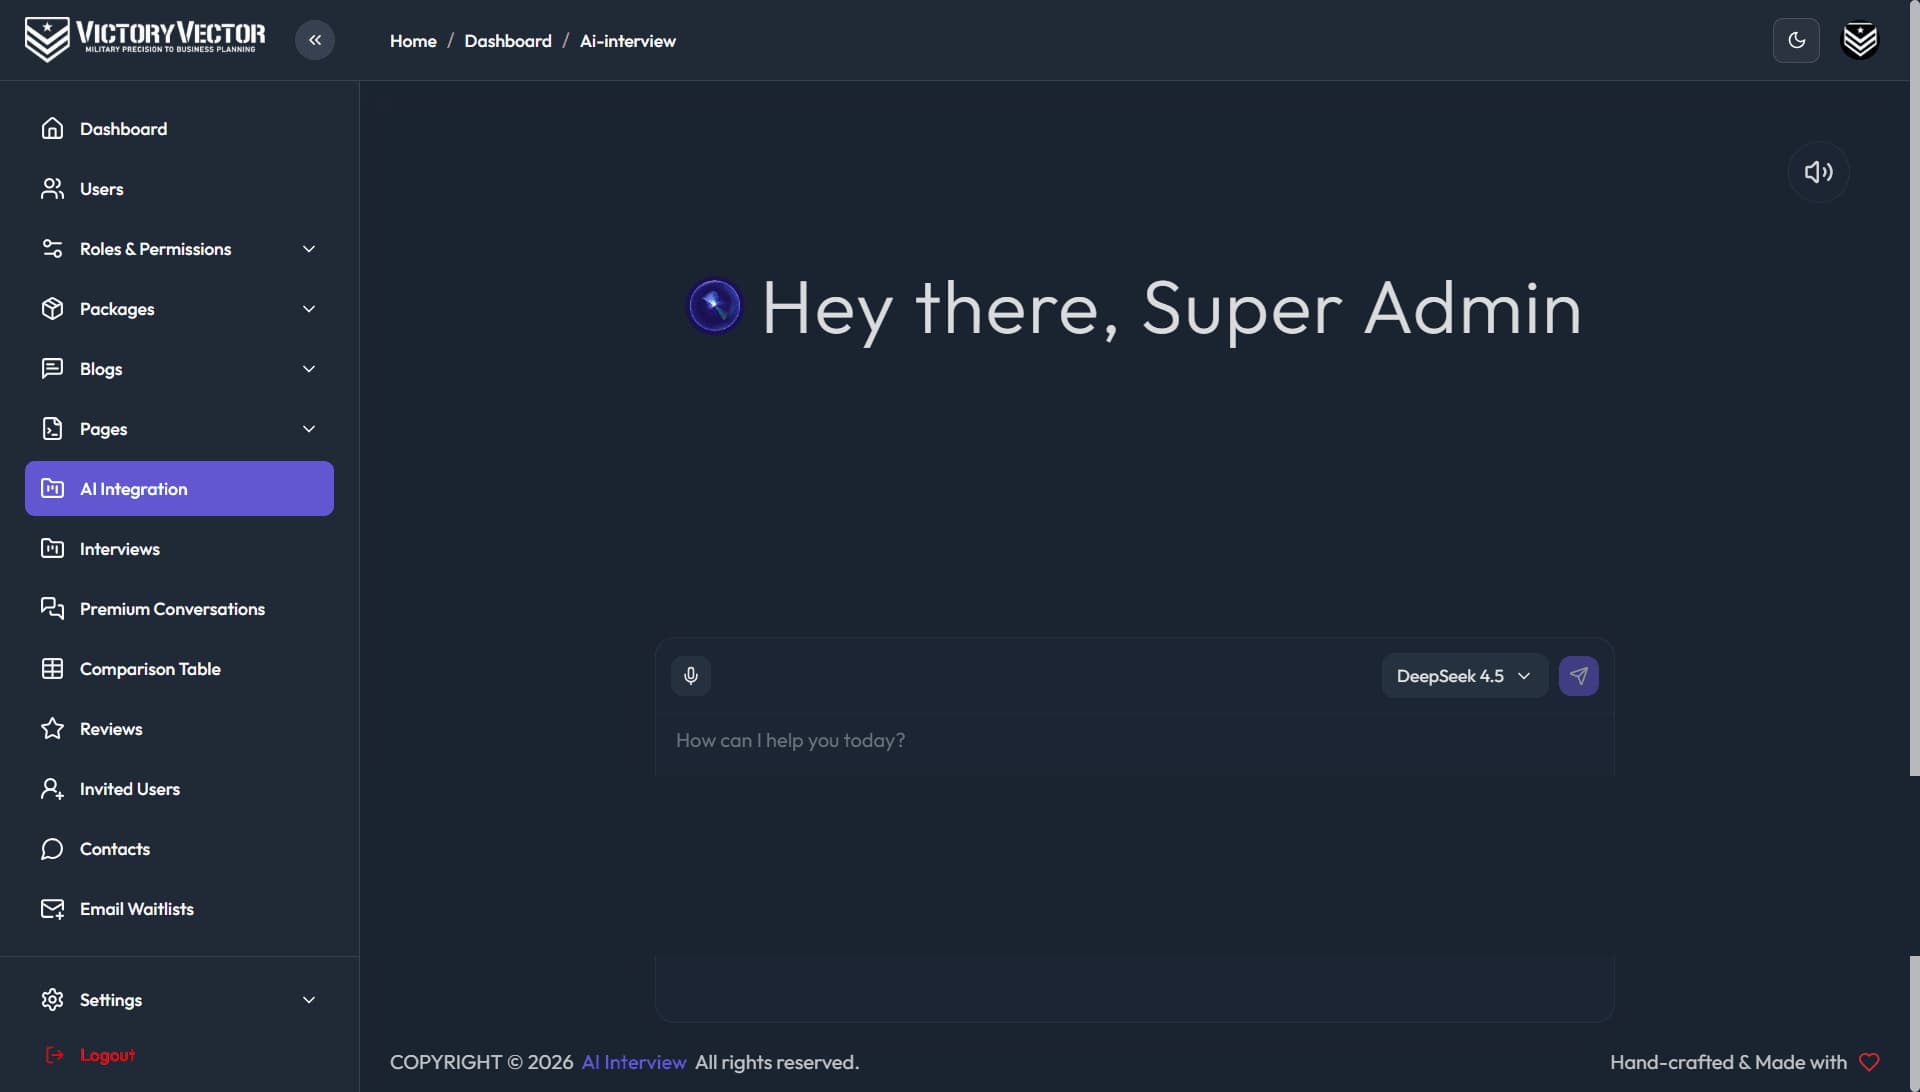Click the Comparison Table grid icon

pyautogui.click(x=52, y=669)
